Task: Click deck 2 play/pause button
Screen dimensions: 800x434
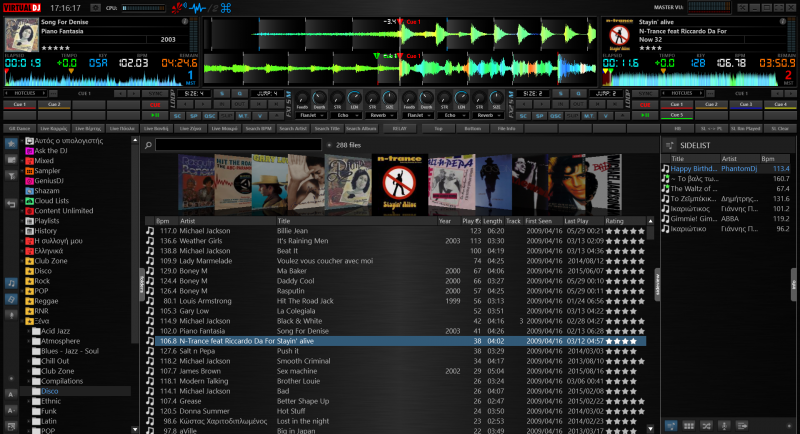Action: (x=645, y=116)
